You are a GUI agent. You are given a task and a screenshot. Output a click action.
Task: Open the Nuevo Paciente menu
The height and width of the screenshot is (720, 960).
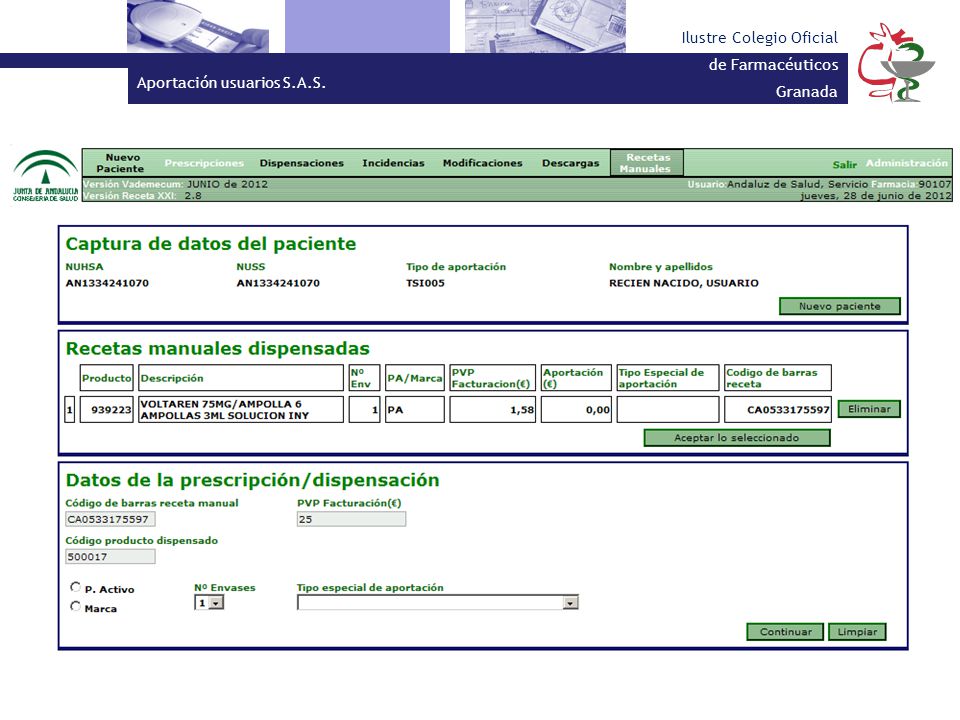pyautogui.click(x=120, y=163)
